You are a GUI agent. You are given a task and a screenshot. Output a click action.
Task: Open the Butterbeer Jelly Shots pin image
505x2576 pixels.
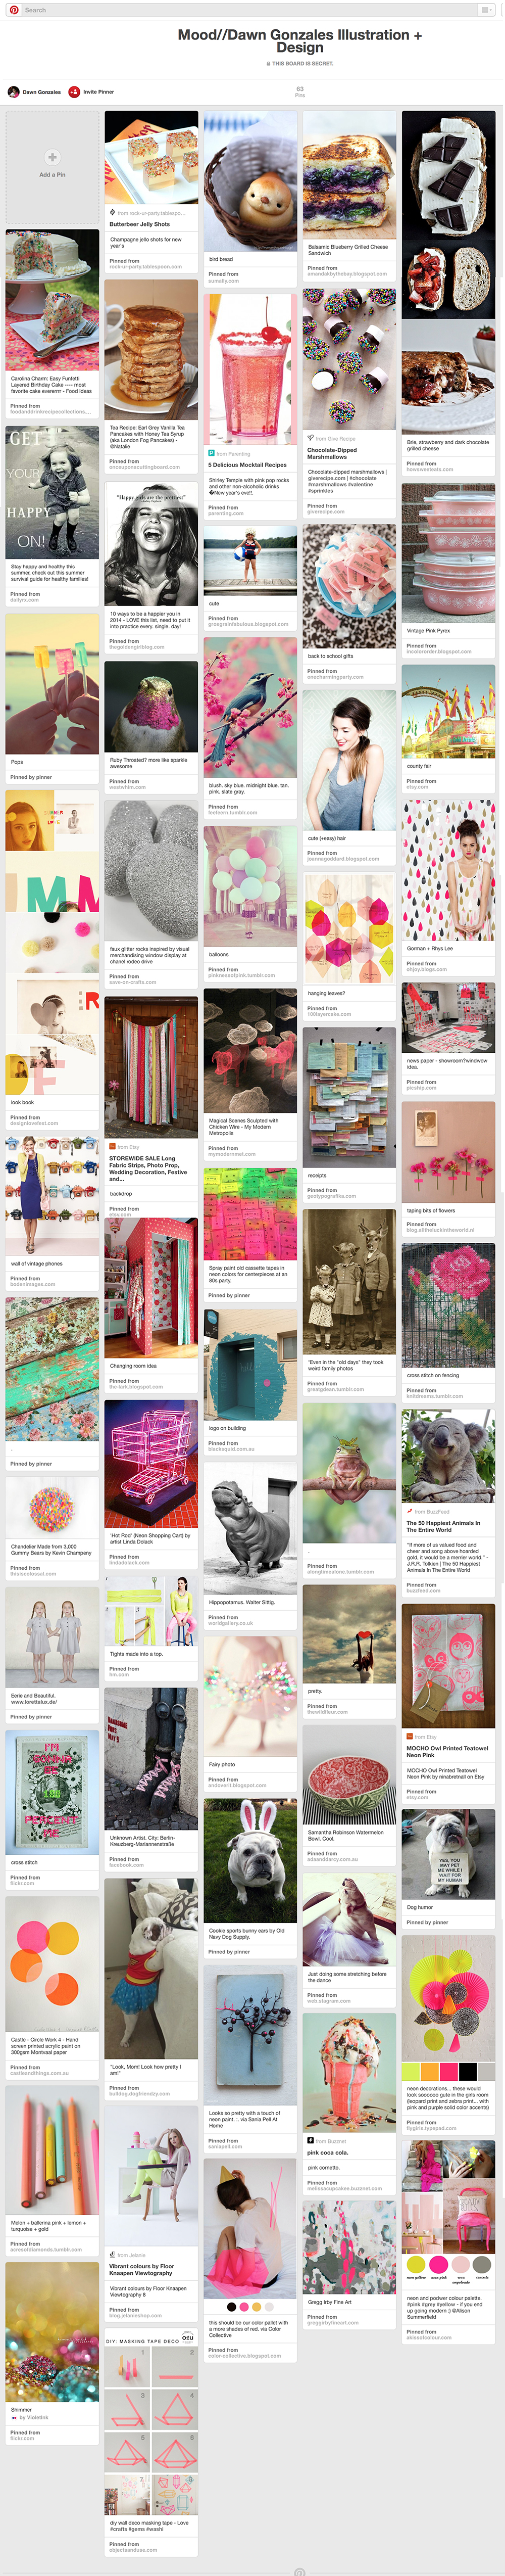click(x=151, y=157)
